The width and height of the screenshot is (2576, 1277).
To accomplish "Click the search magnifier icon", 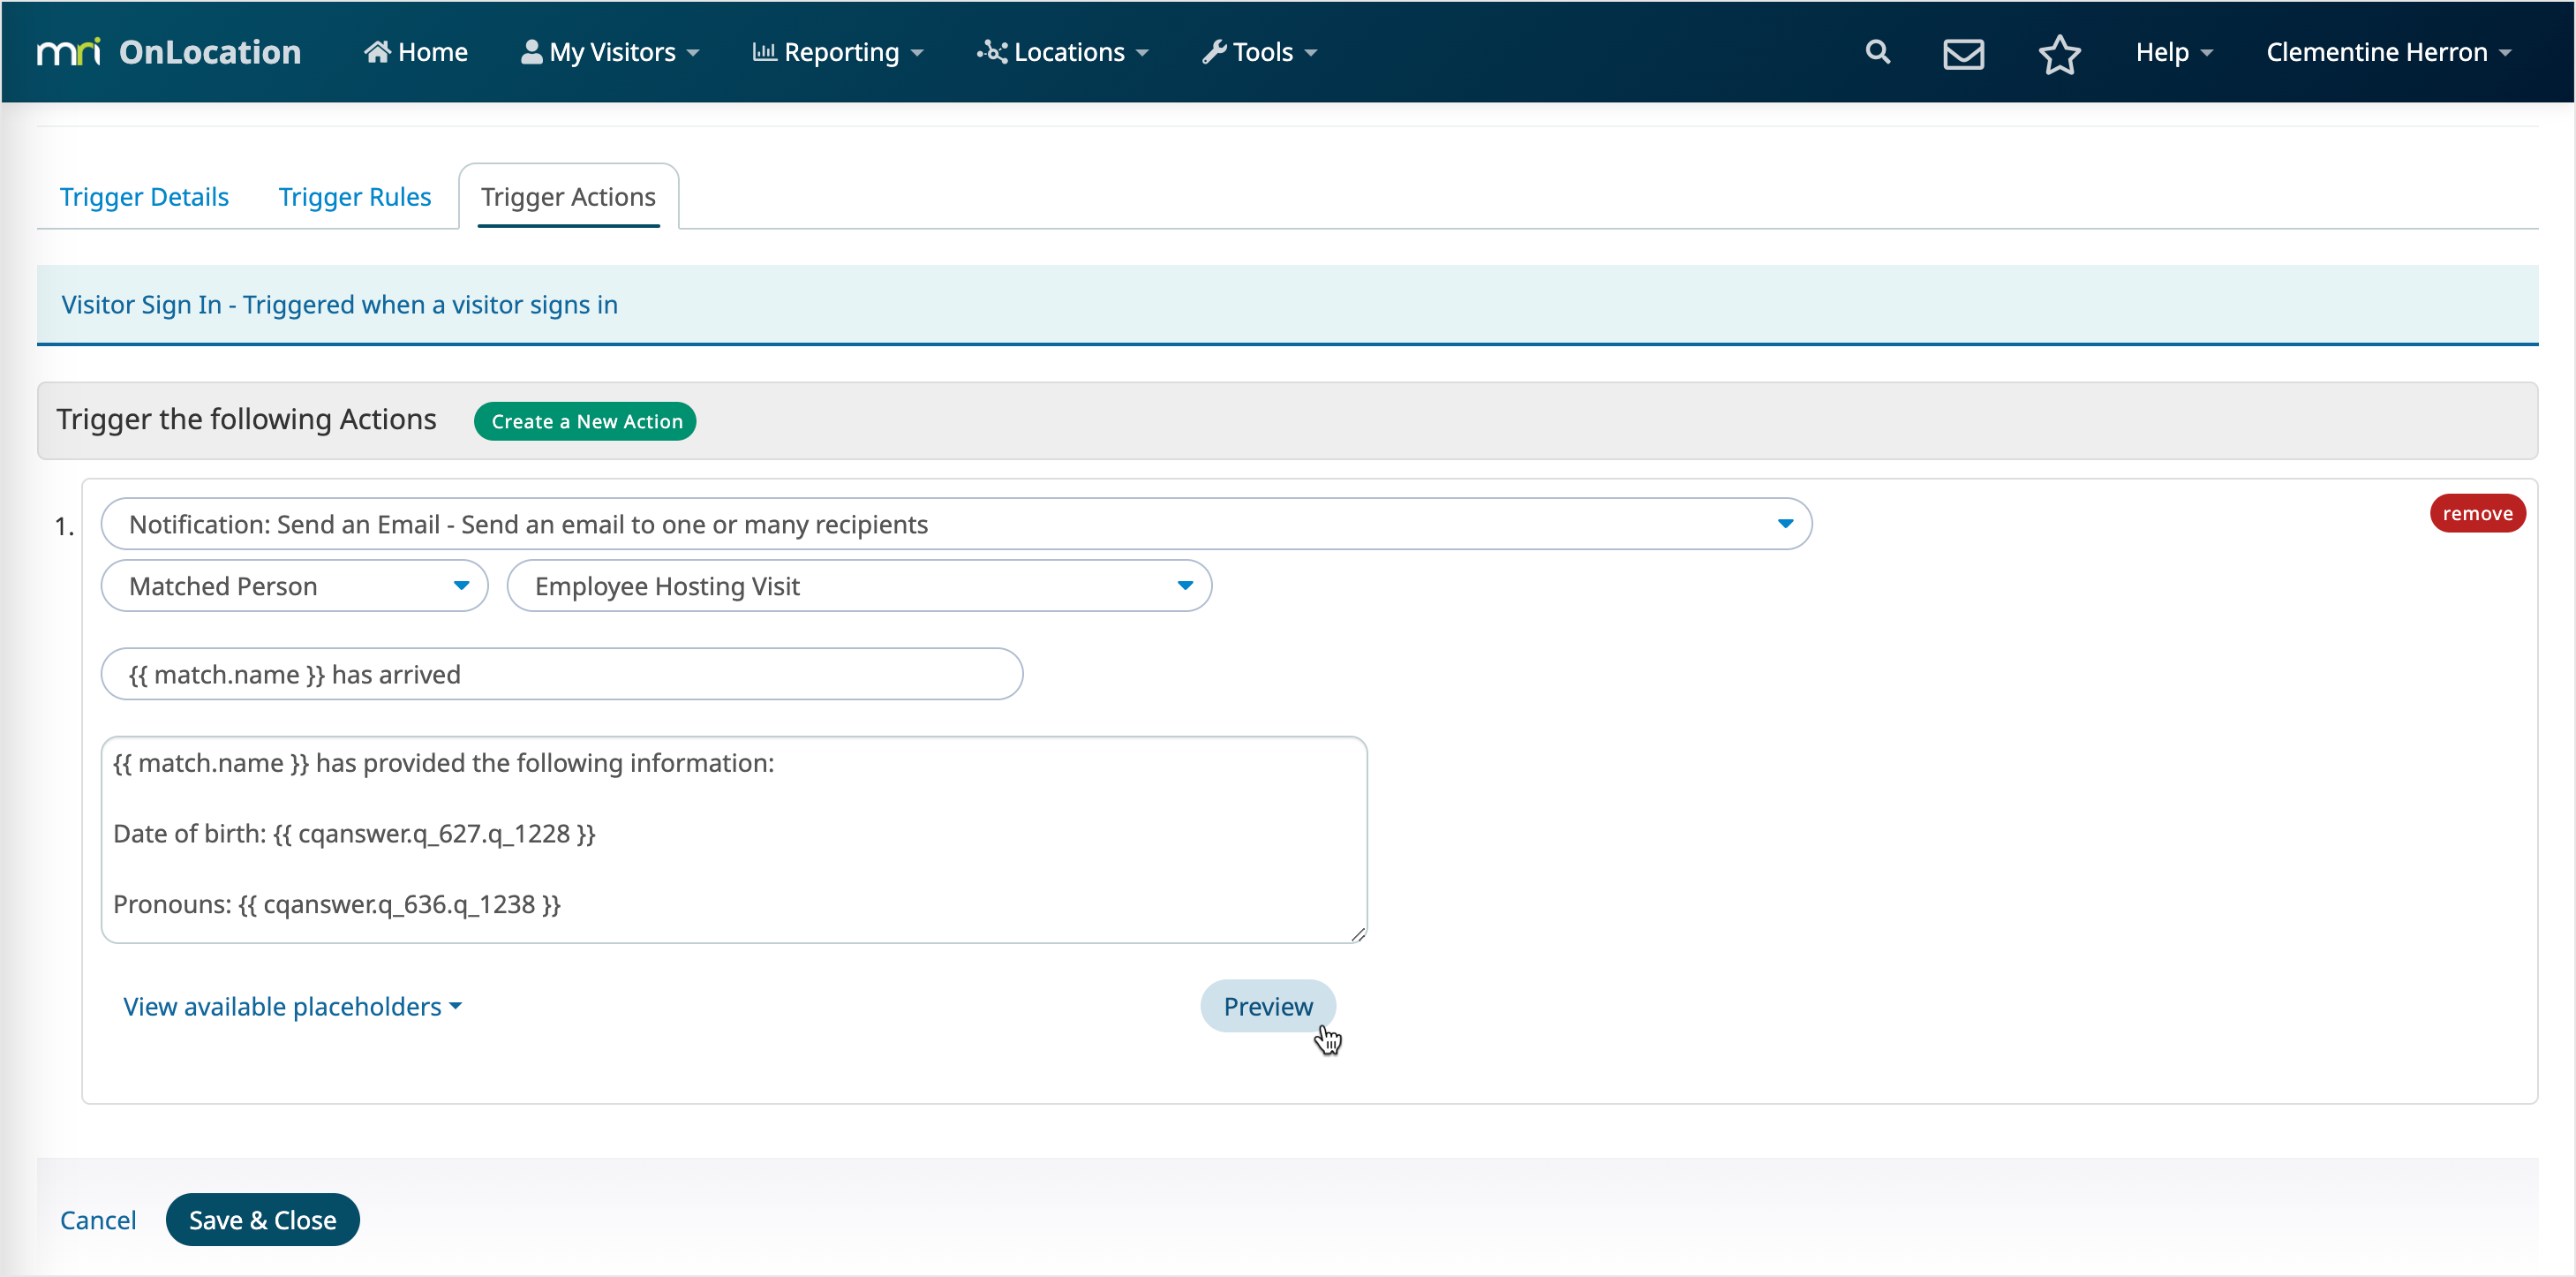I will pyautogui.click(x=1877, y=52).
